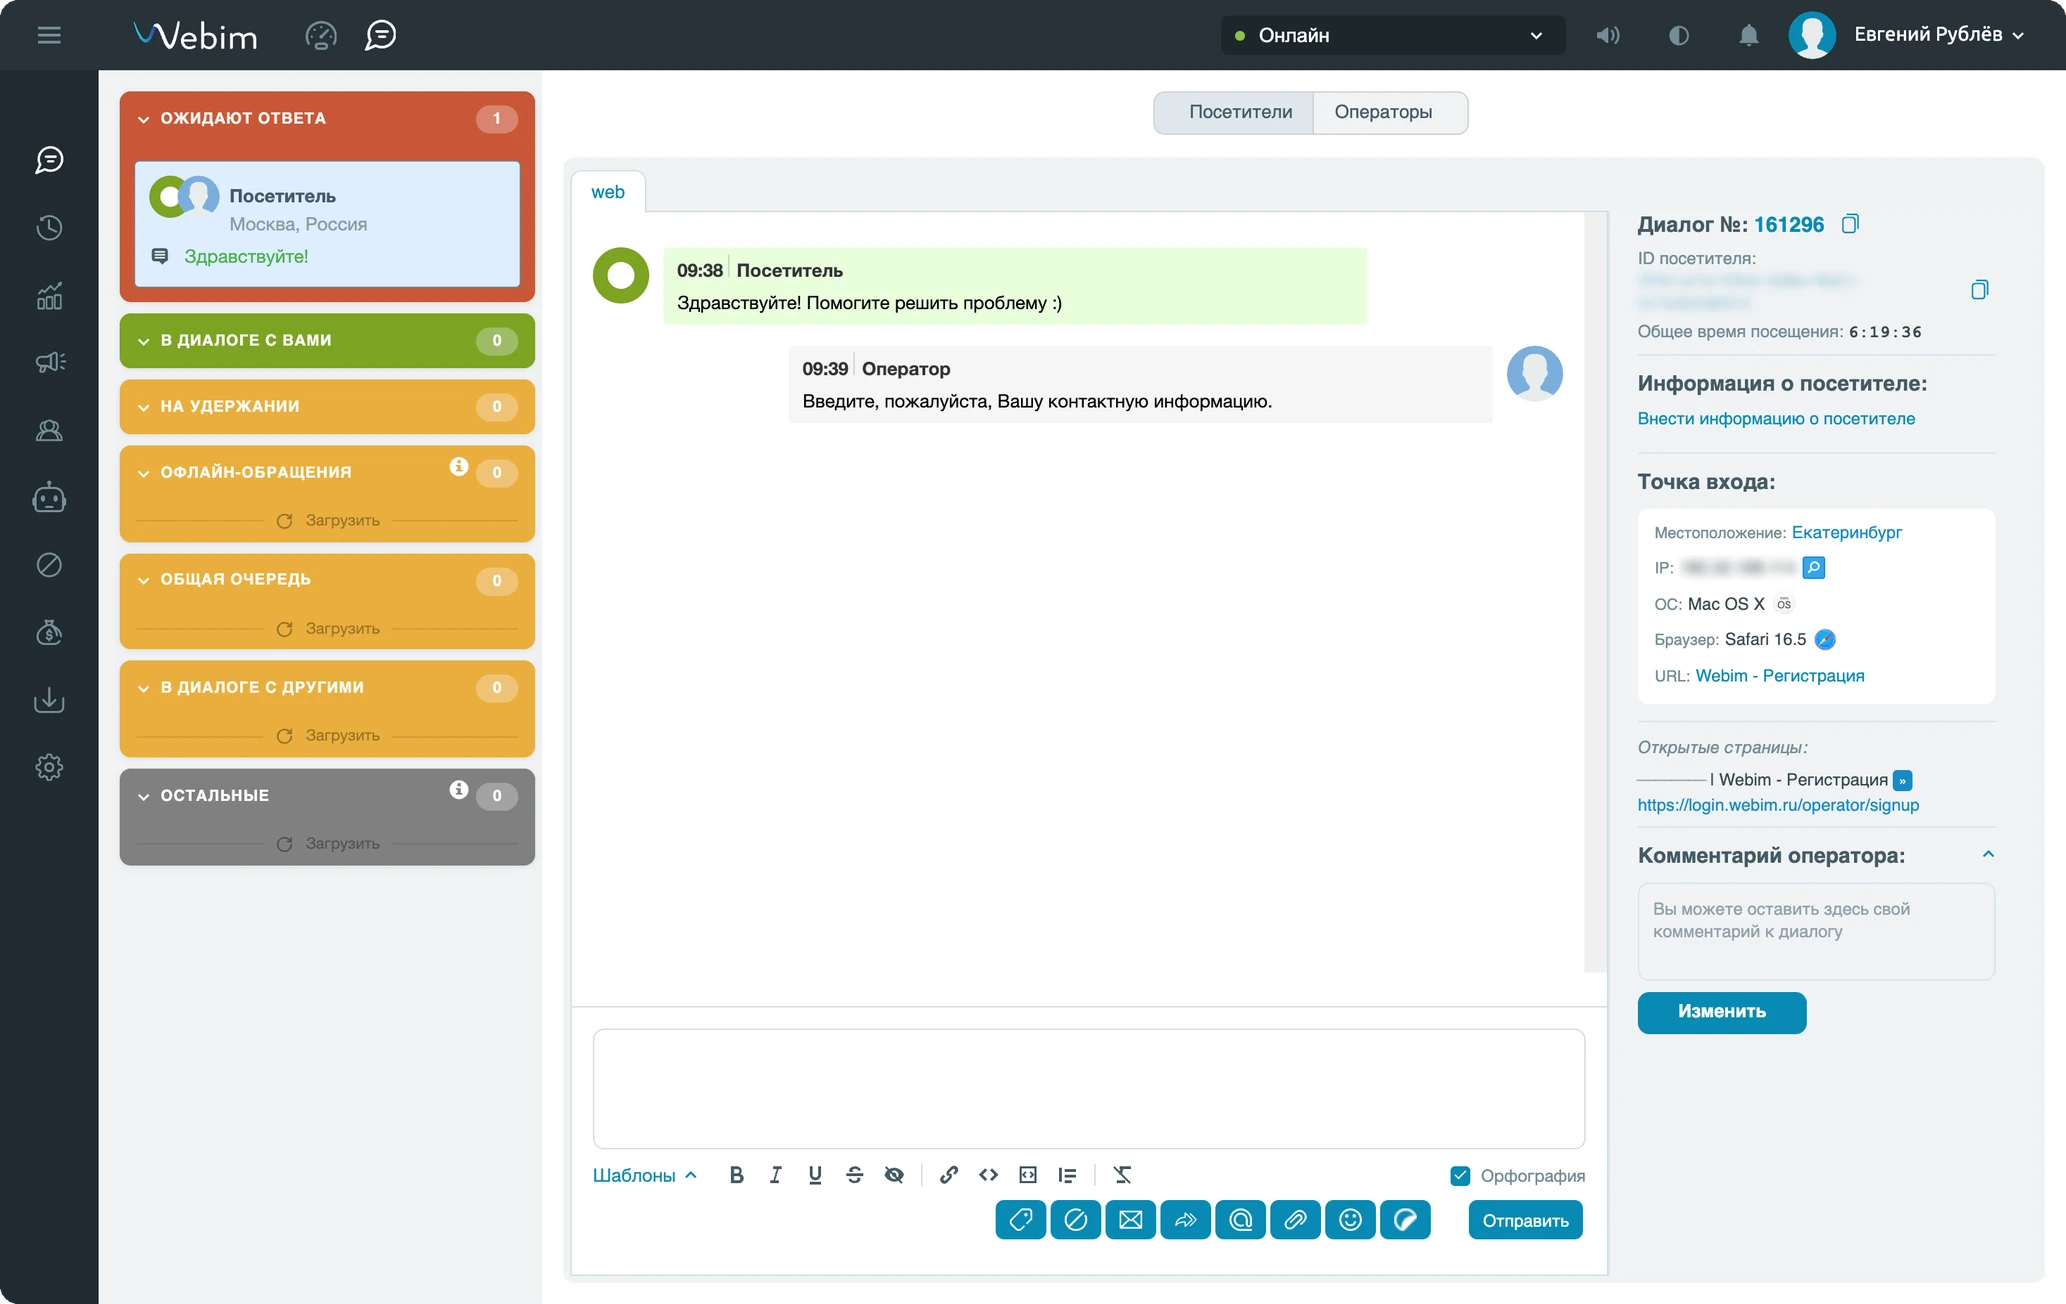
Task: Open the money bag billing icon in sidebar
Action: [x=49, y=632]
